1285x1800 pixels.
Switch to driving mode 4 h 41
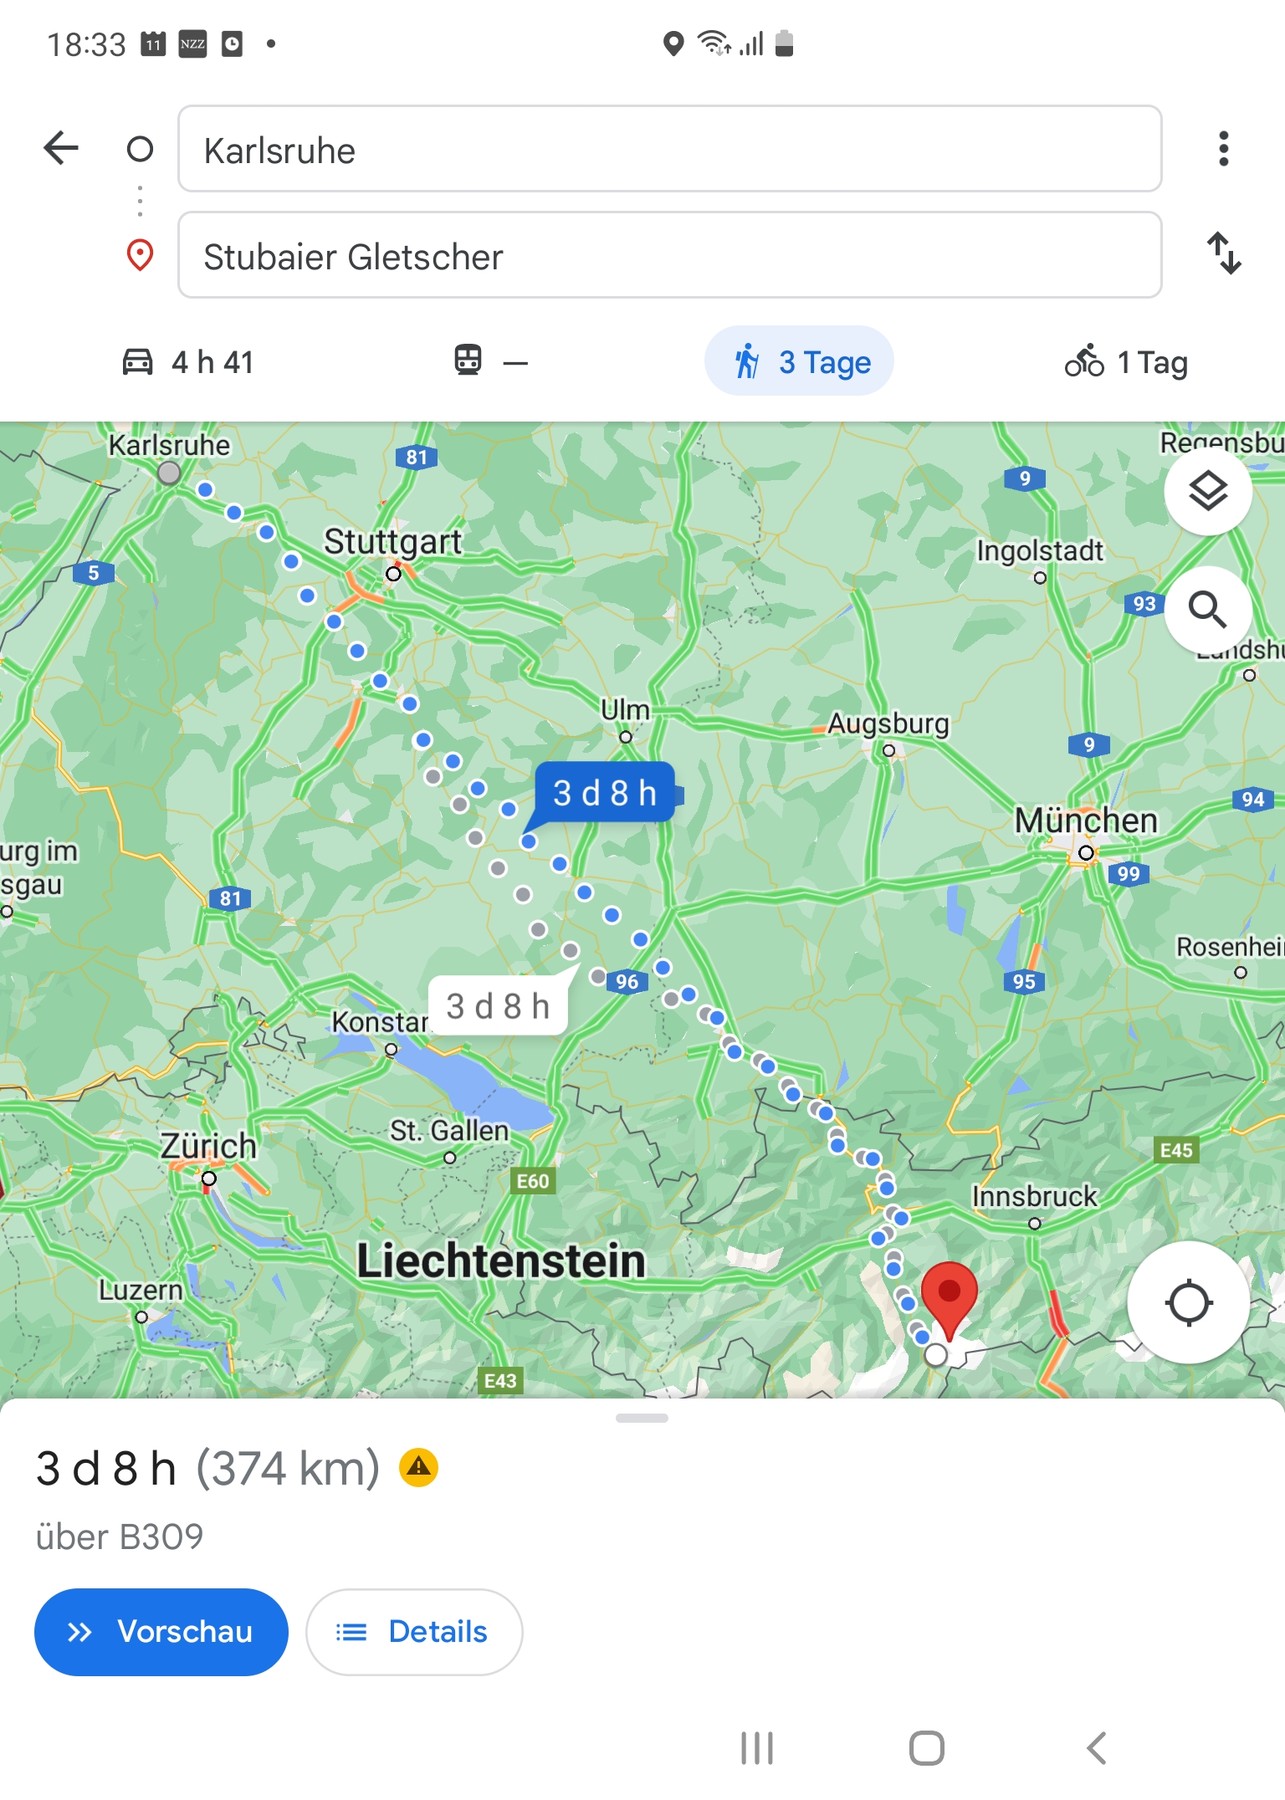coord(188,362)
